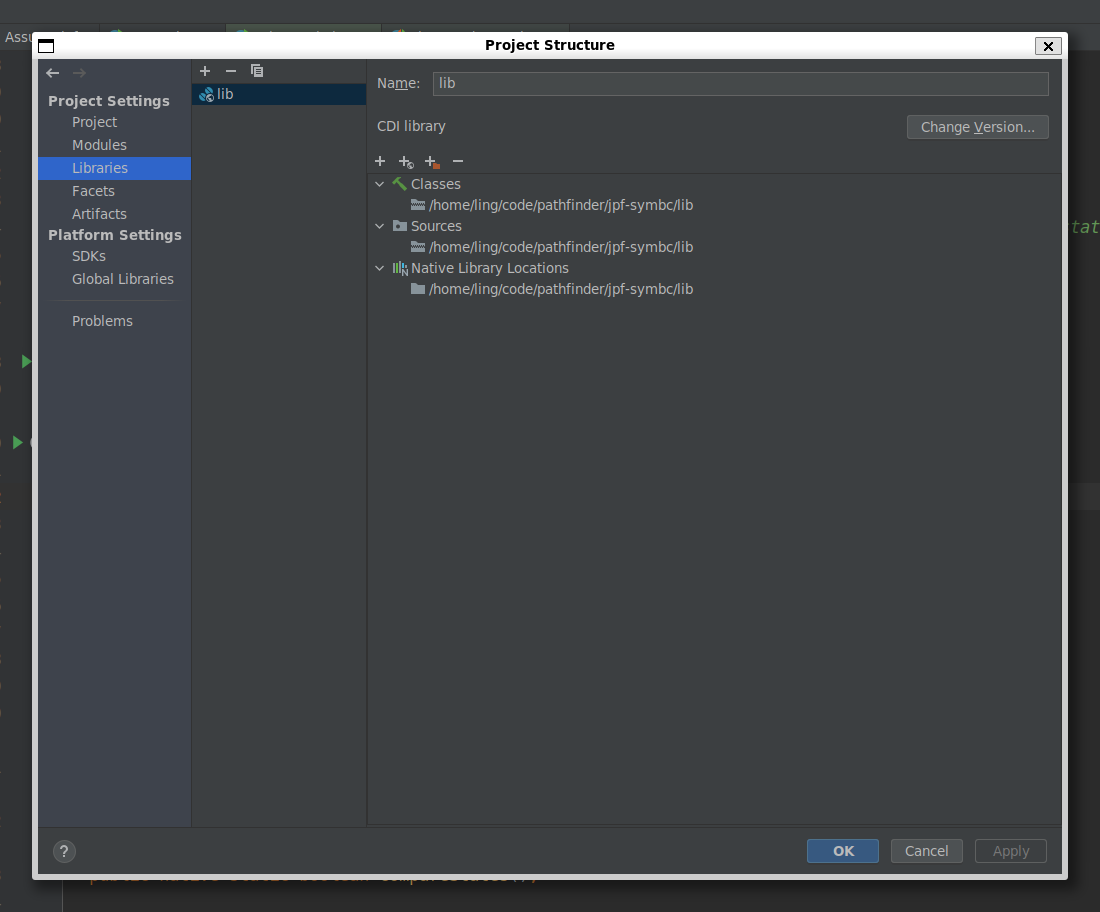Image resolution: width=1100 pixels, height=912 pixels.
Task: Open the help question mark button
Action: [64, 851]
